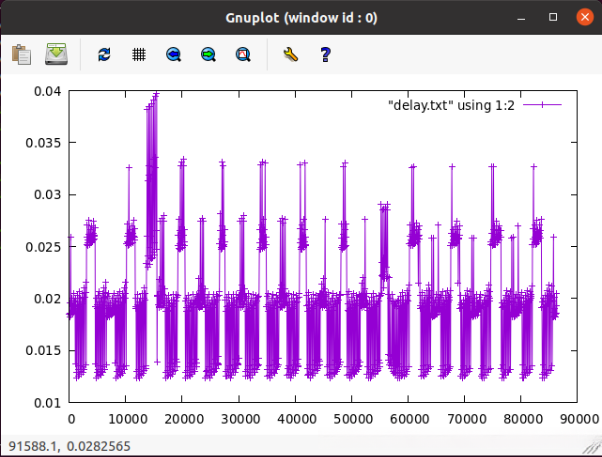Viewport: 602px width, 457px height.
Task: Click the 30000 x-axis label
Action: click(240, 419)
